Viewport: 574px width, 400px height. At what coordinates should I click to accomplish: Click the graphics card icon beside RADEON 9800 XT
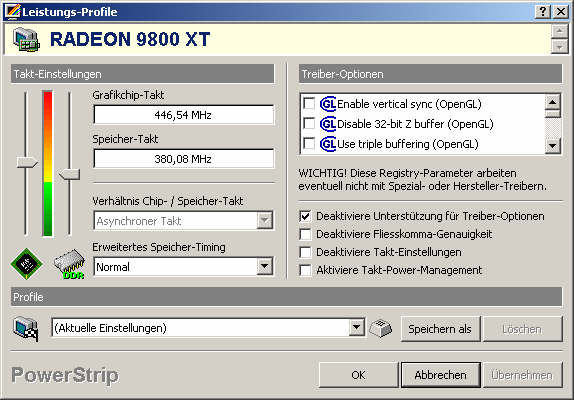26,40
